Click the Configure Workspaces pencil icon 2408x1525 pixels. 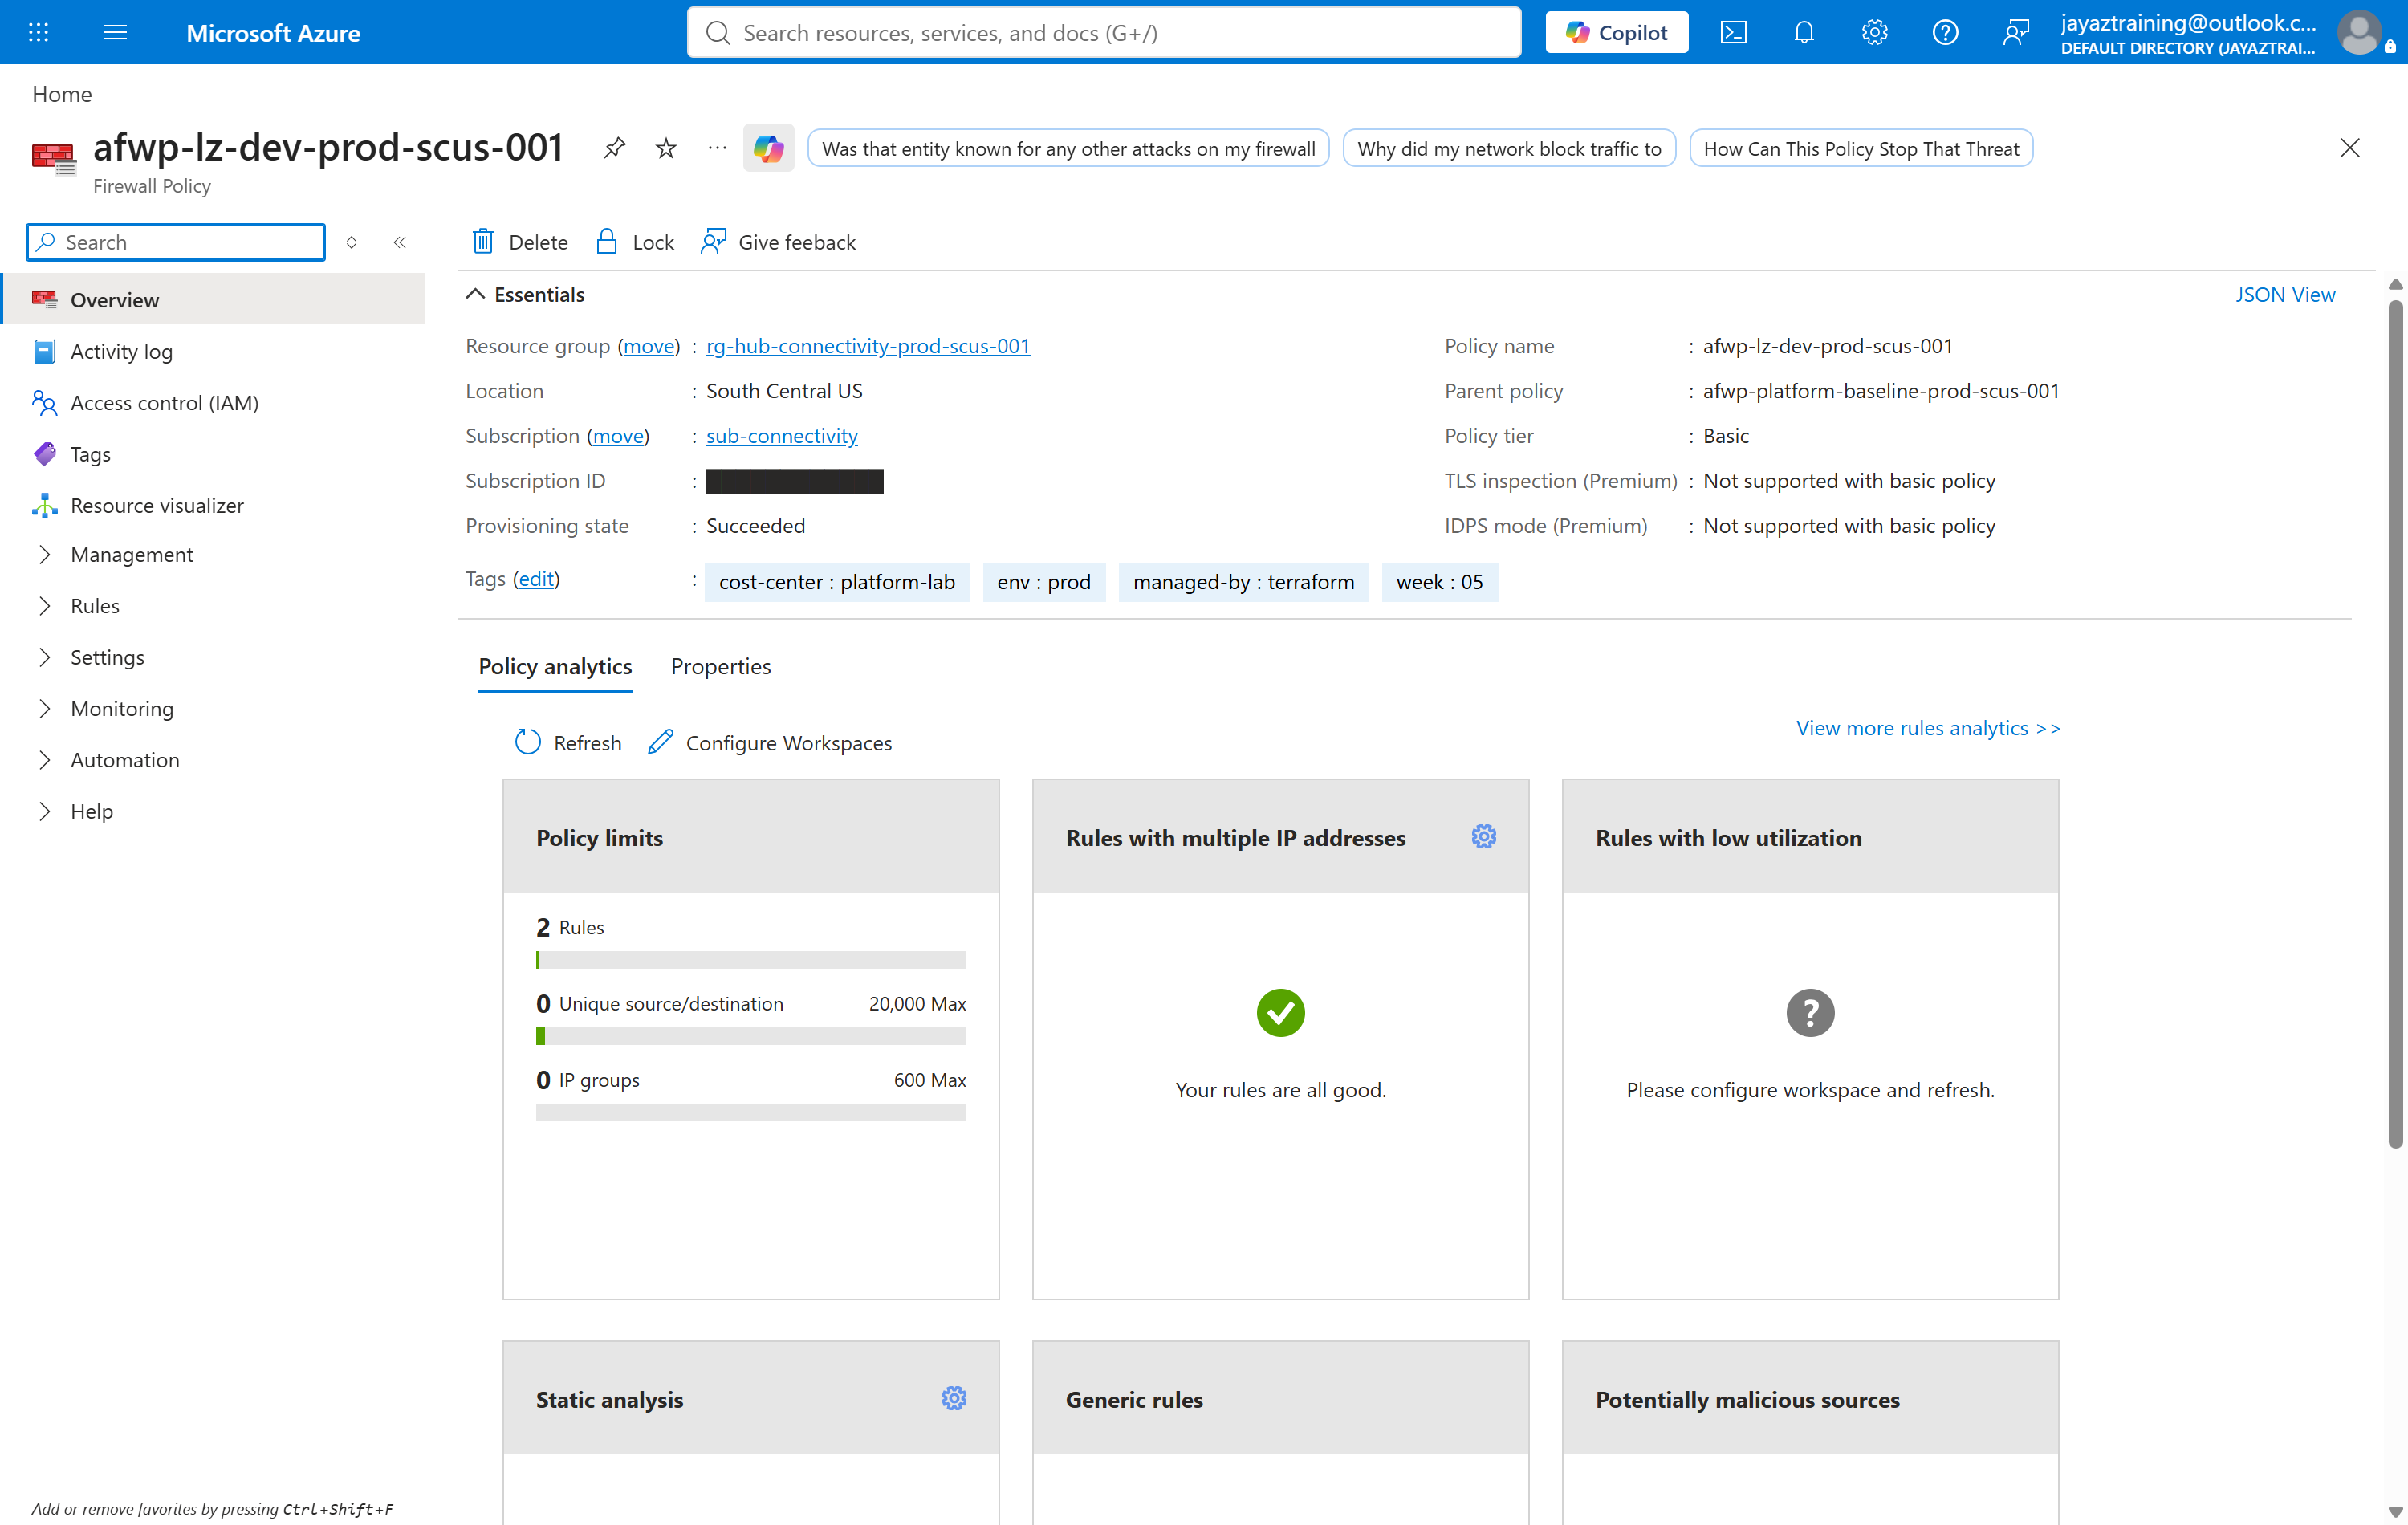660,742
